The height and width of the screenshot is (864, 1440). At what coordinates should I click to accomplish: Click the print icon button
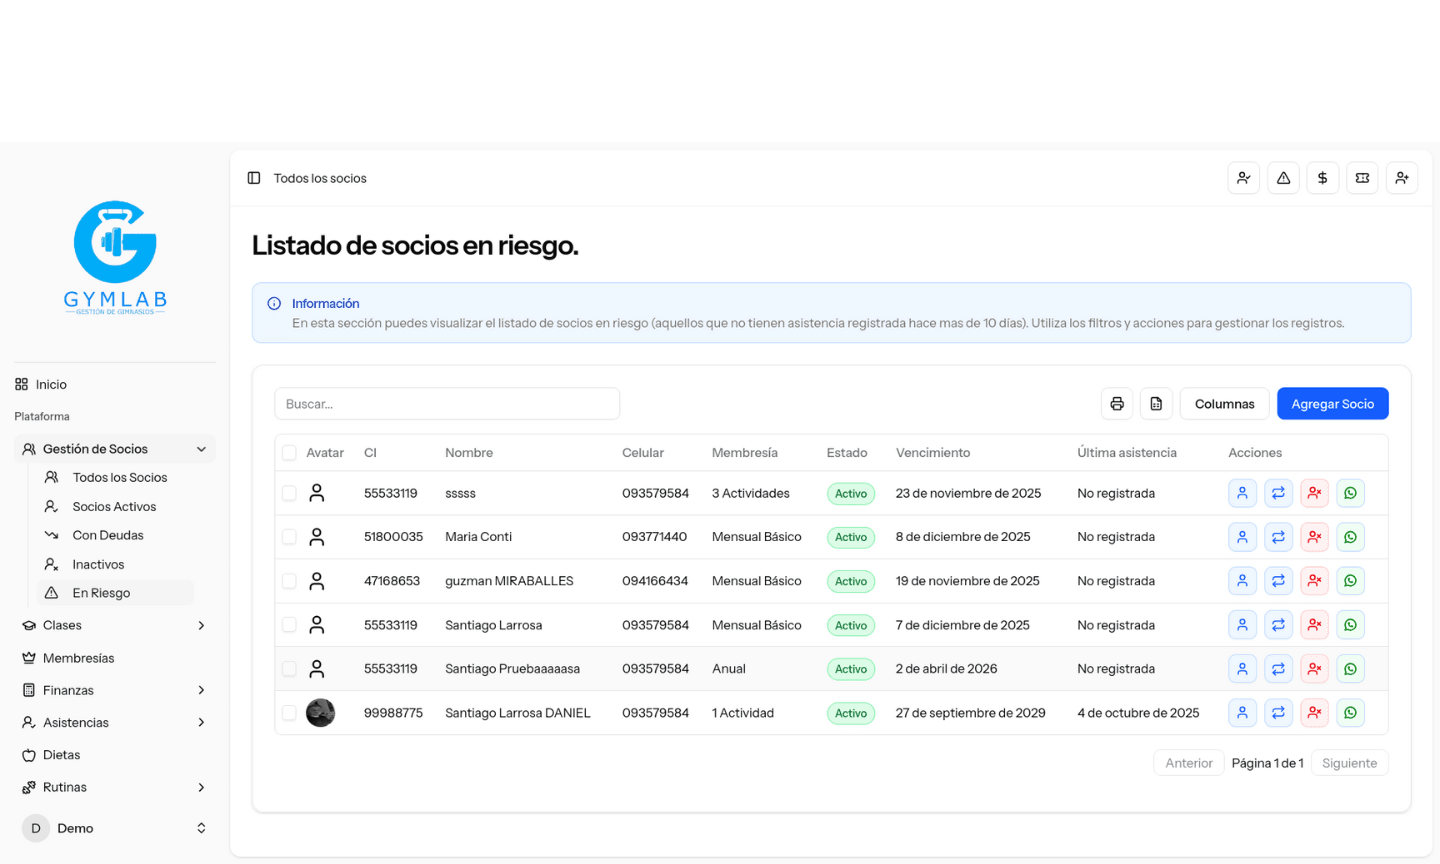[1117, 404]
